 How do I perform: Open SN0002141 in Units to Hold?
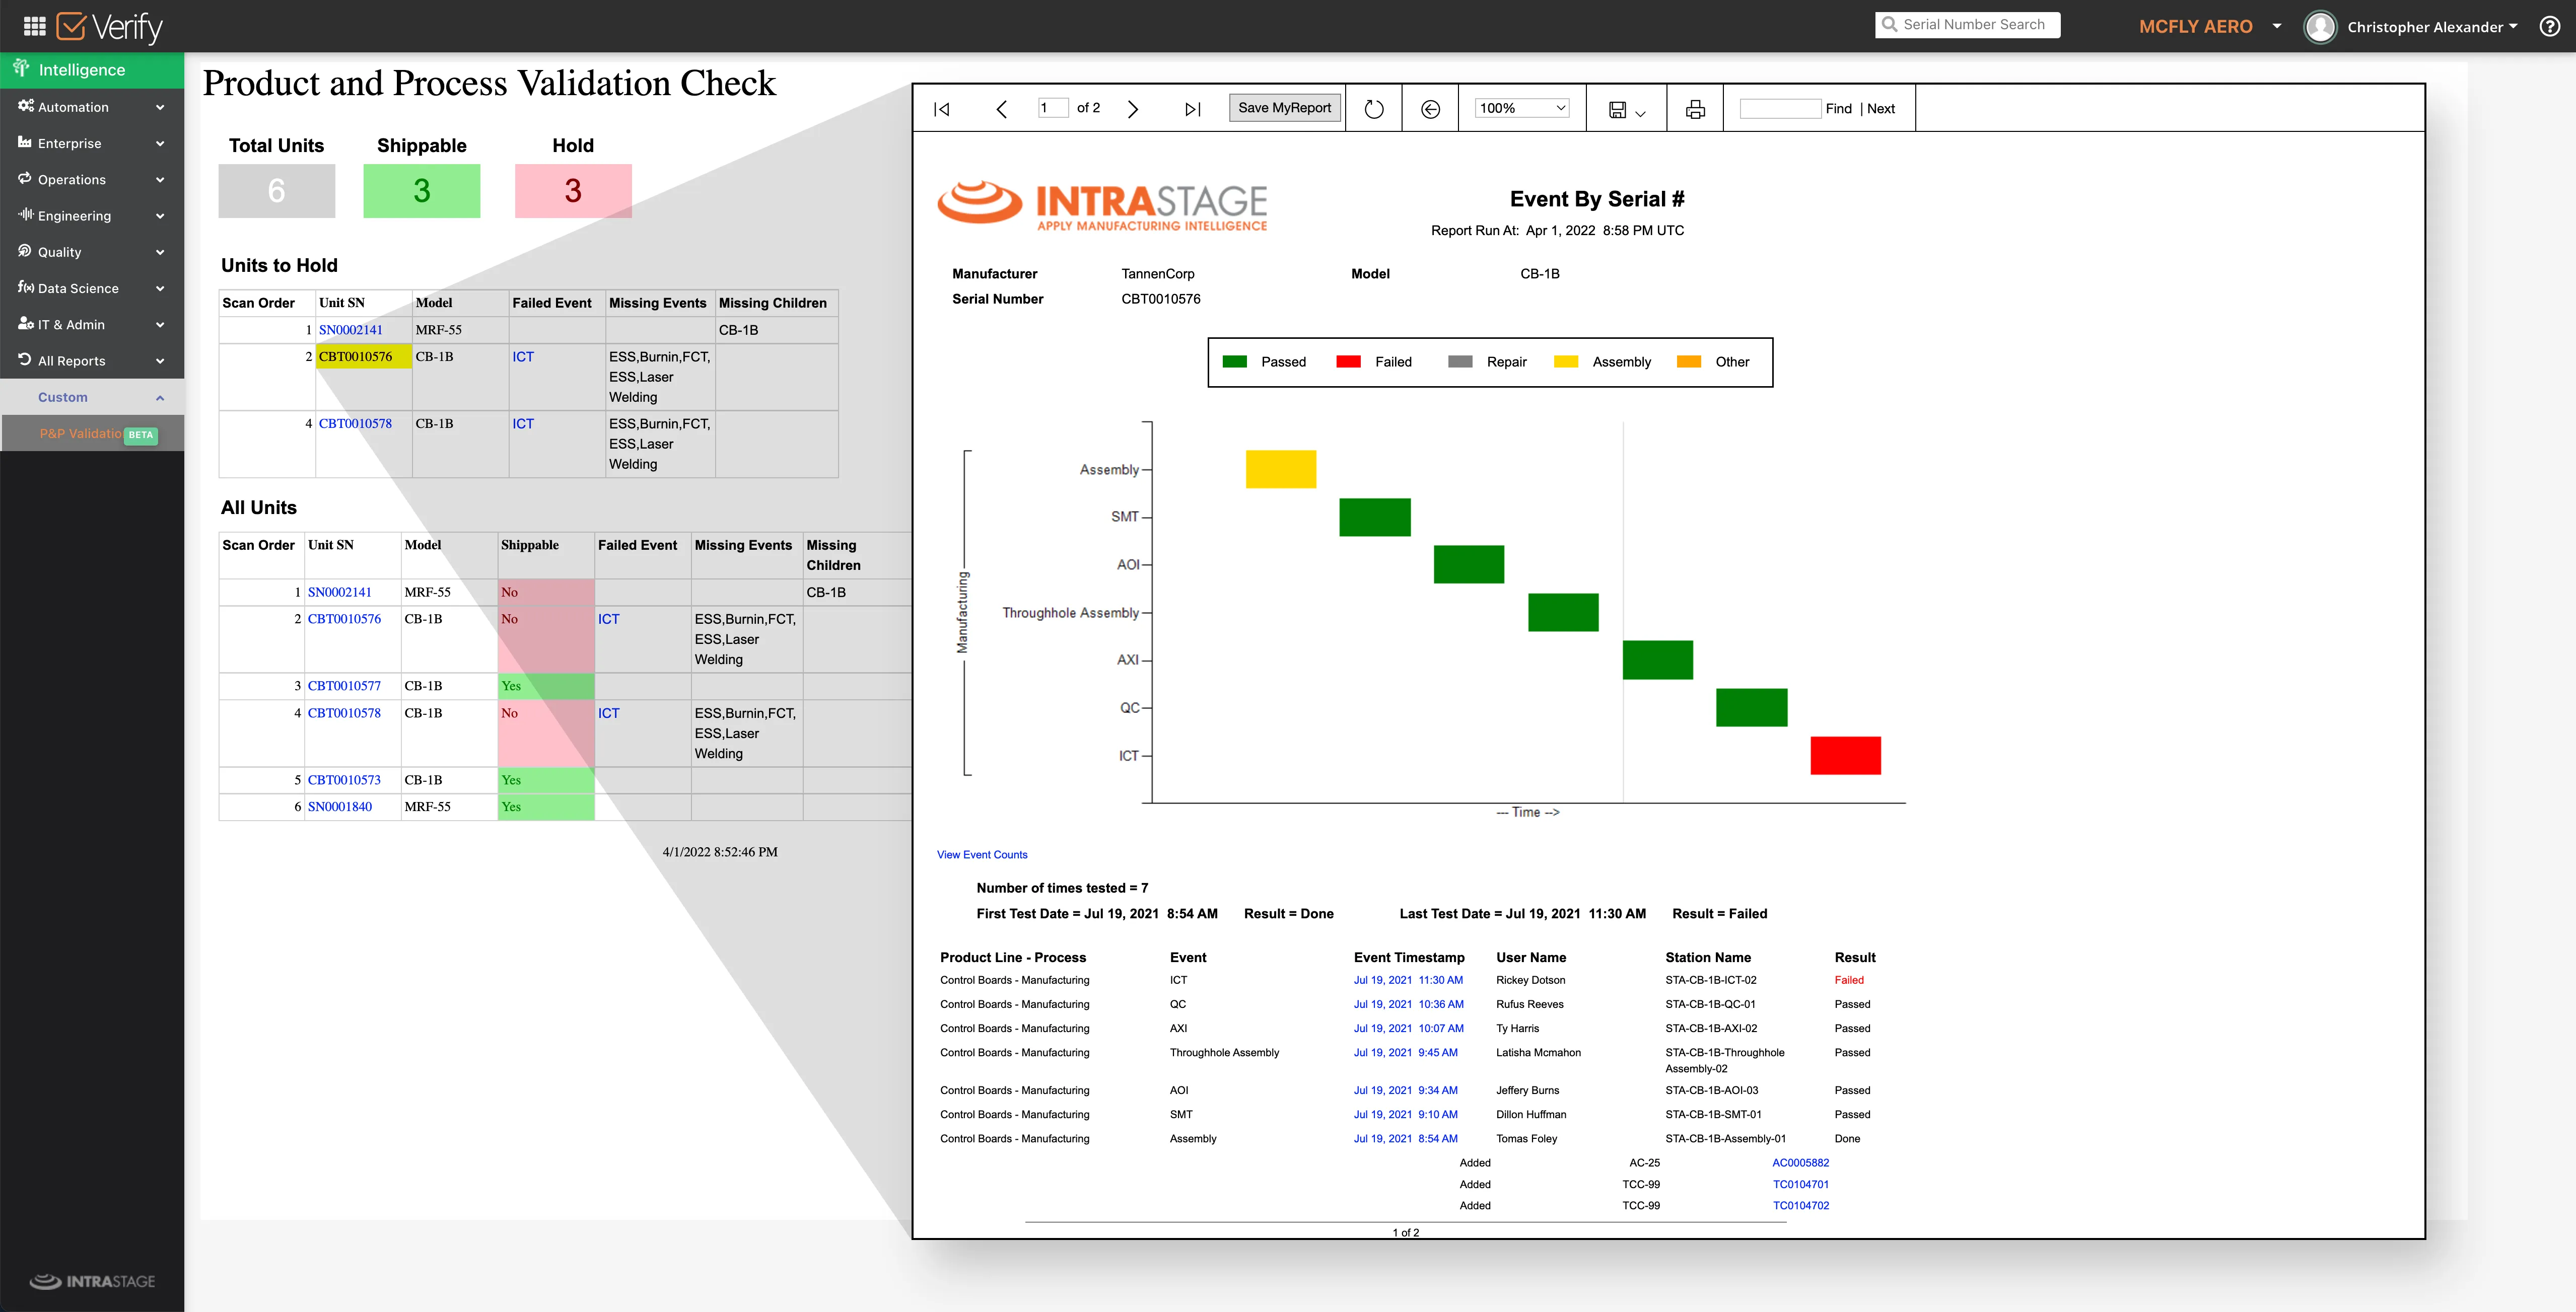coord(350,330)
